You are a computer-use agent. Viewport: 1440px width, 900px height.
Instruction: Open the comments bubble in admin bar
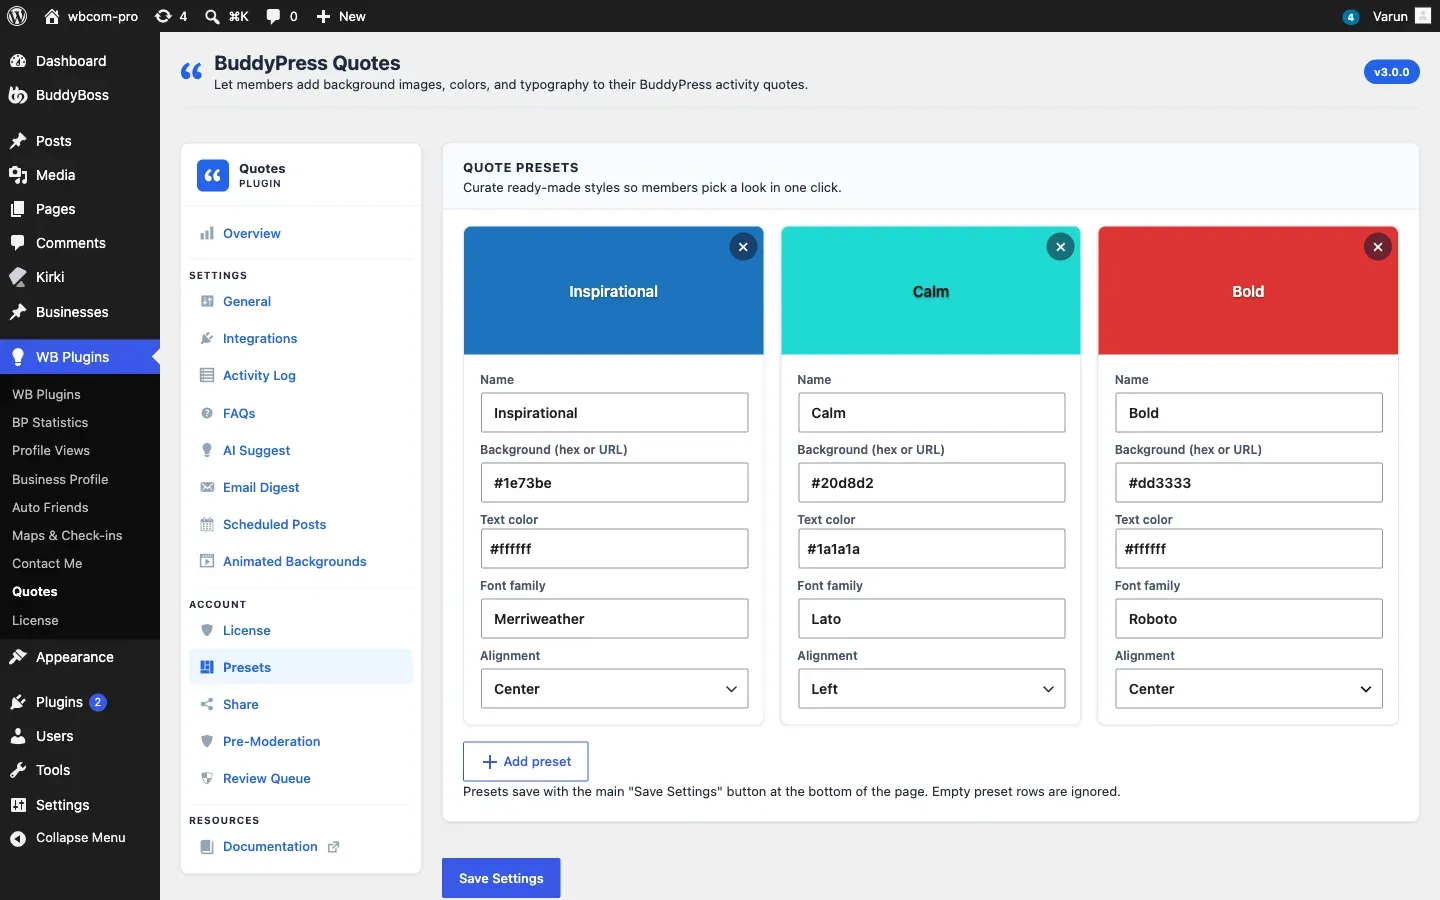pyautogui.click(x=282, y=16)
